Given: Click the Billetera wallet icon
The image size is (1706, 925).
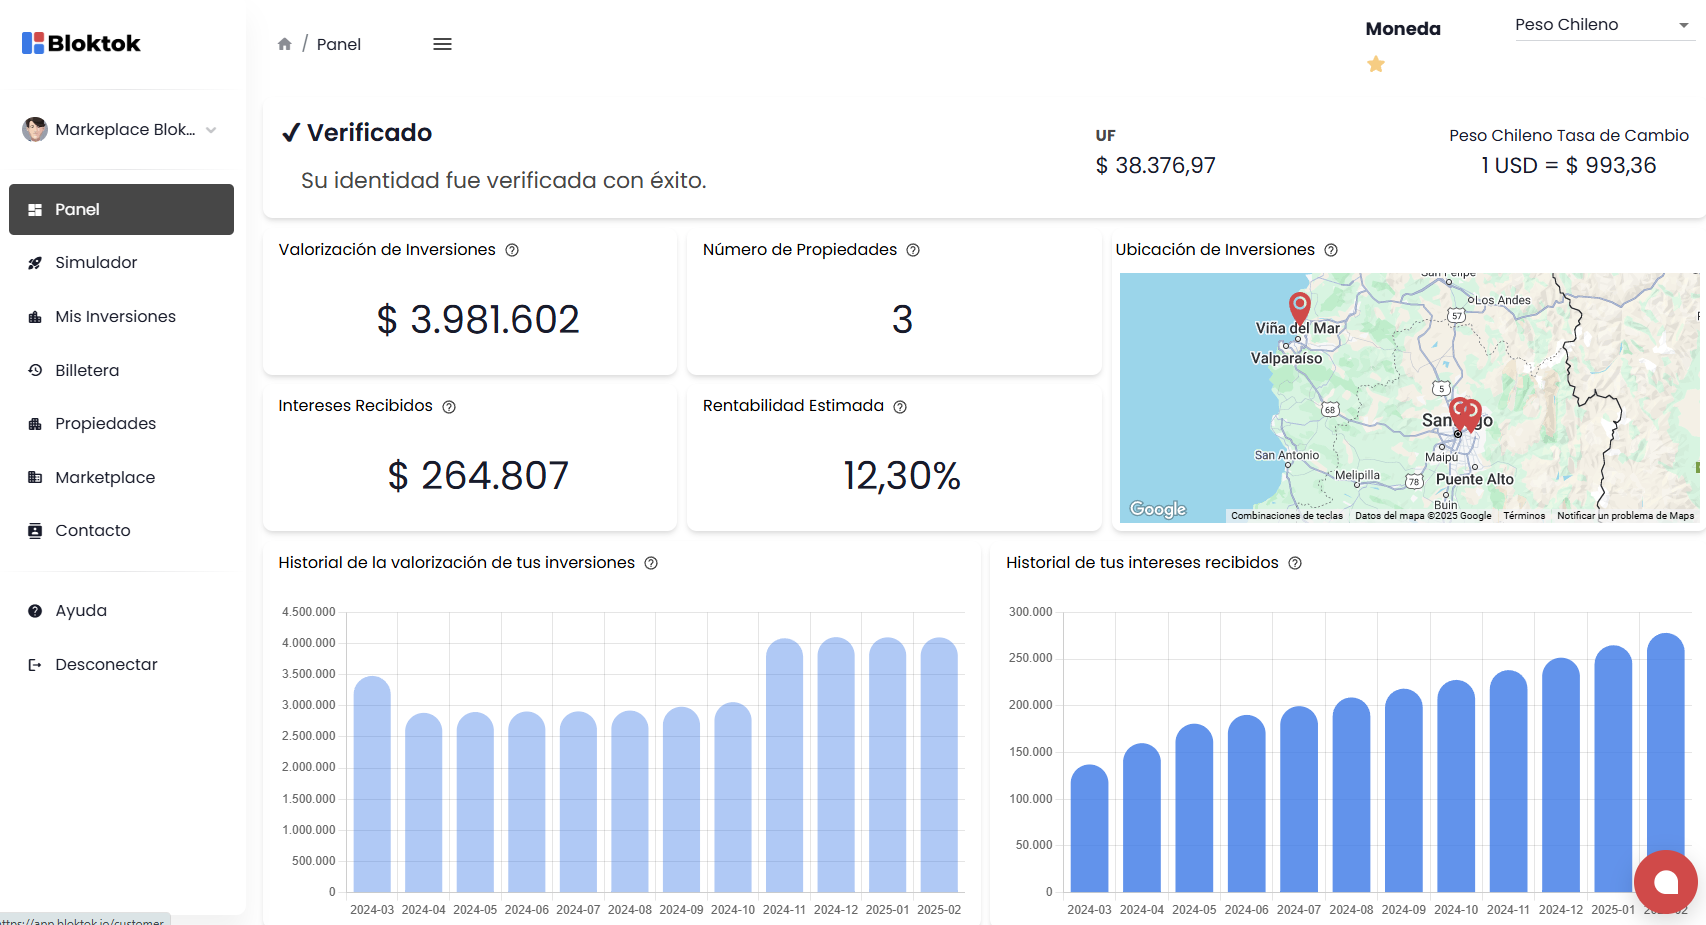Looking at the screenshot, I should tap(36, 370).
